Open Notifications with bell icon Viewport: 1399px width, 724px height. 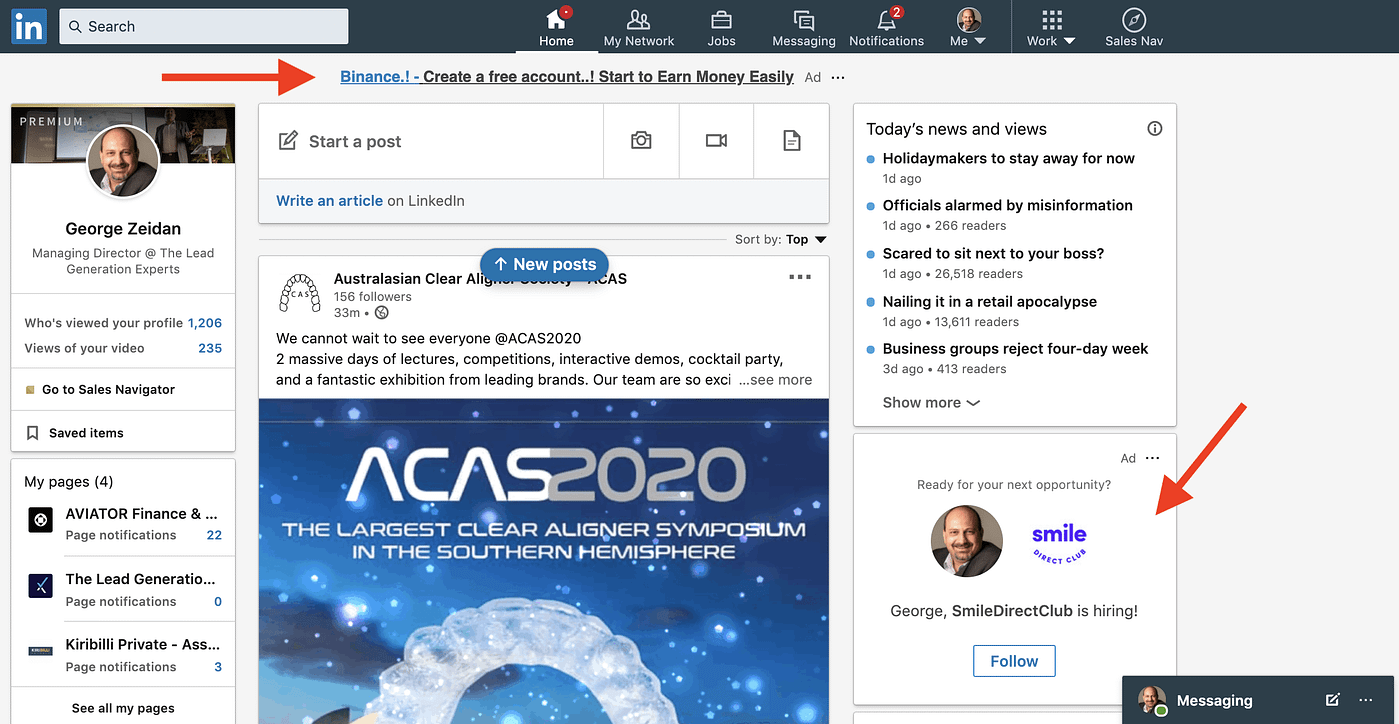(886, 27)
